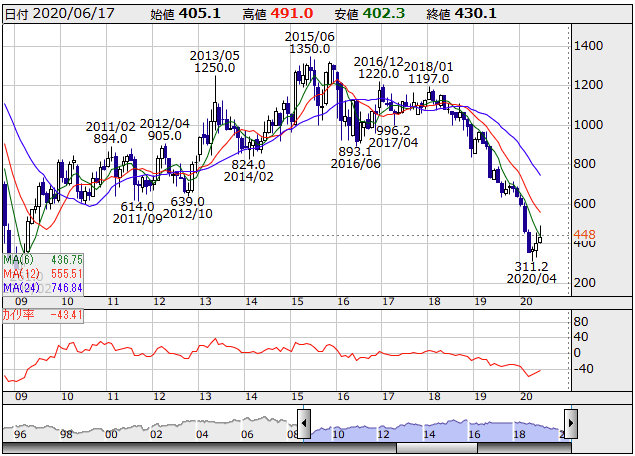Click year 02 in the overview timeline

[156, 435]
